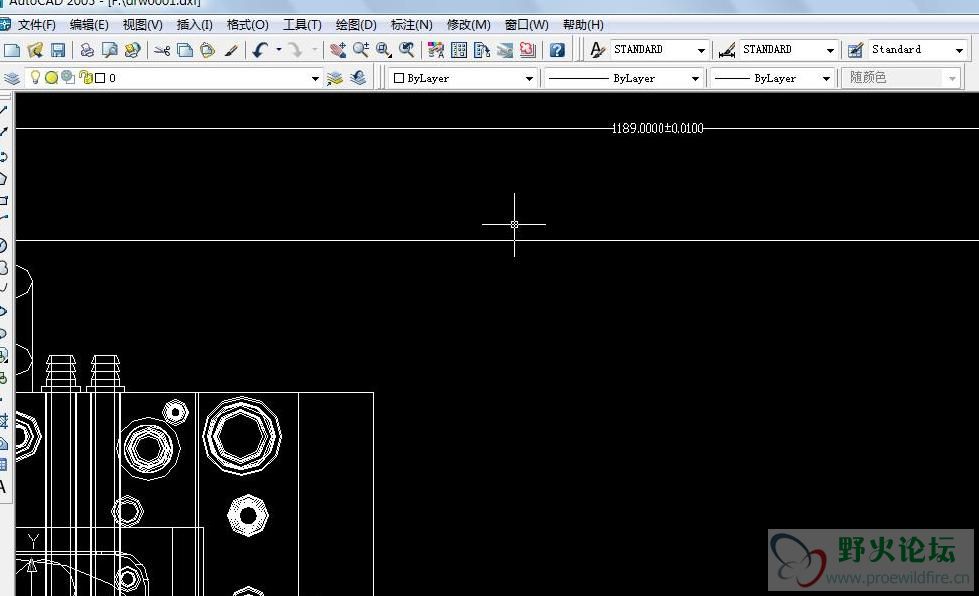Click the Publish icon in the toolbar
This screenshot has width=979, height=596.
tap(132, 50)
